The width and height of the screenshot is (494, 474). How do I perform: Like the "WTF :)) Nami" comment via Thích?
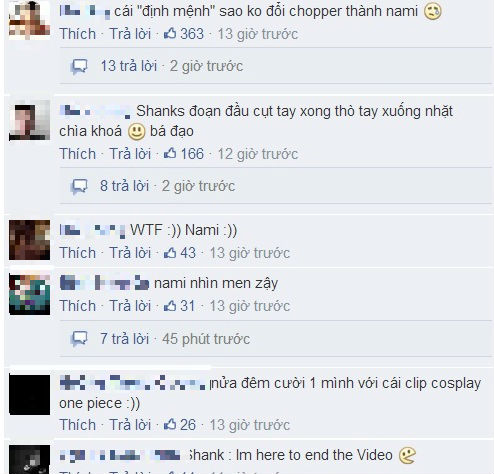tap(78, 253)
